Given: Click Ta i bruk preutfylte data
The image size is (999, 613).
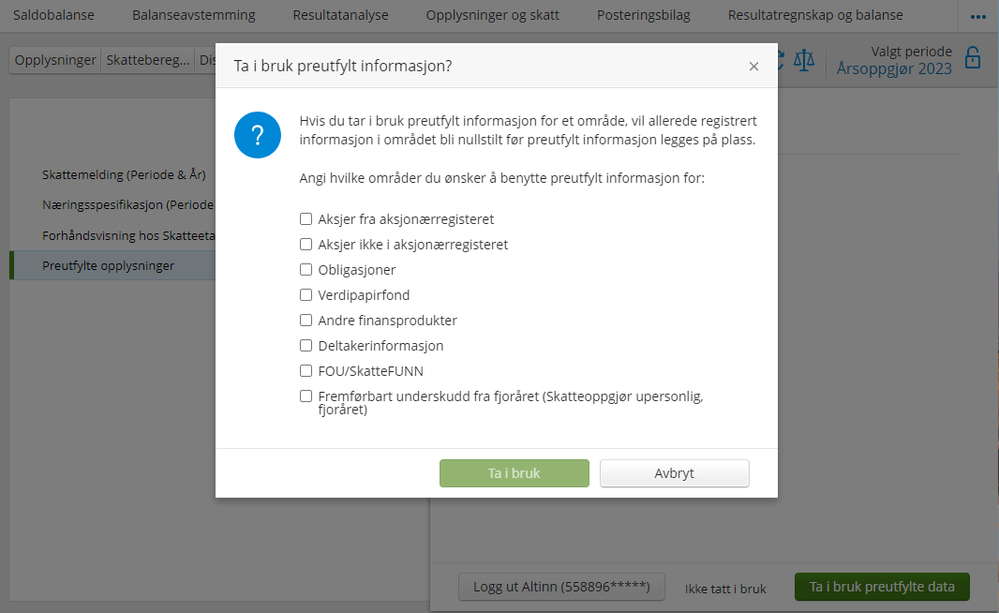Looking at the screenshot, I should tap(882, 587).
